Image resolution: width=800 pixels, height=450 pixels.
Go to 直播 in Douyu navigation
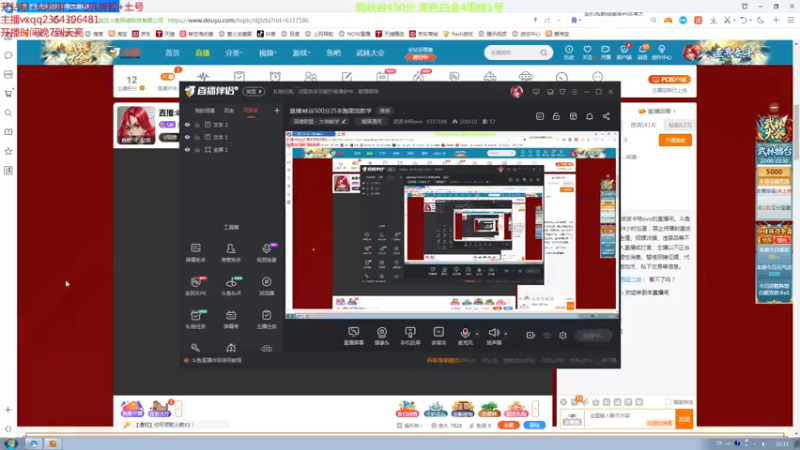[203, 53]
